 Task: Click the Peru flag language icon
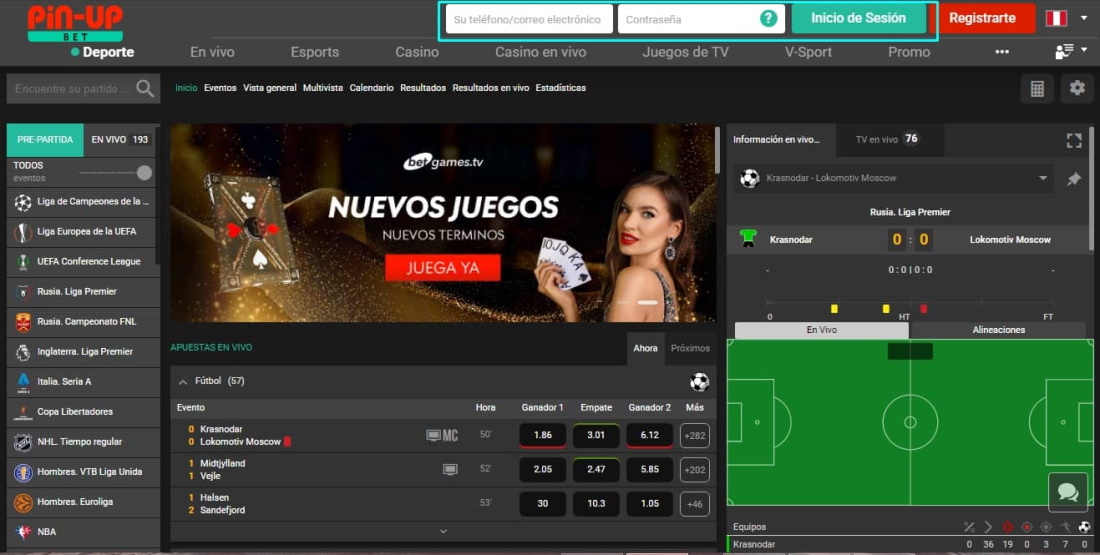[x=1056, y=18]
